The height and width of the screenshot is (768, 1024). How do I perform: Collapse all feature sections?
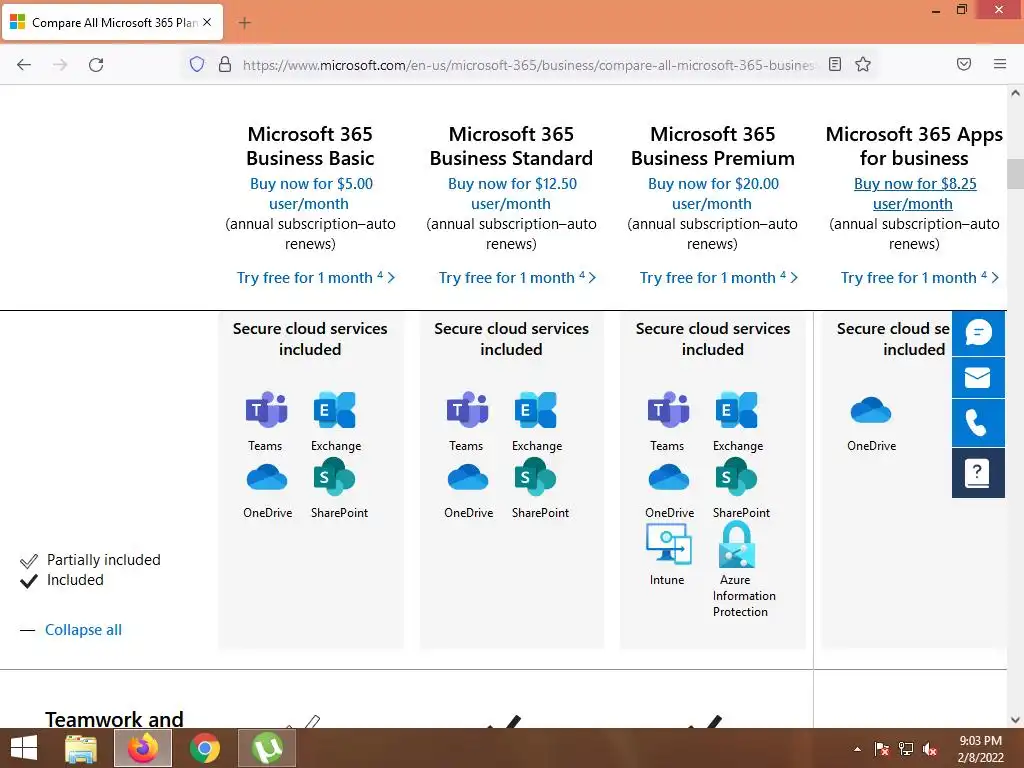[83, 630]
